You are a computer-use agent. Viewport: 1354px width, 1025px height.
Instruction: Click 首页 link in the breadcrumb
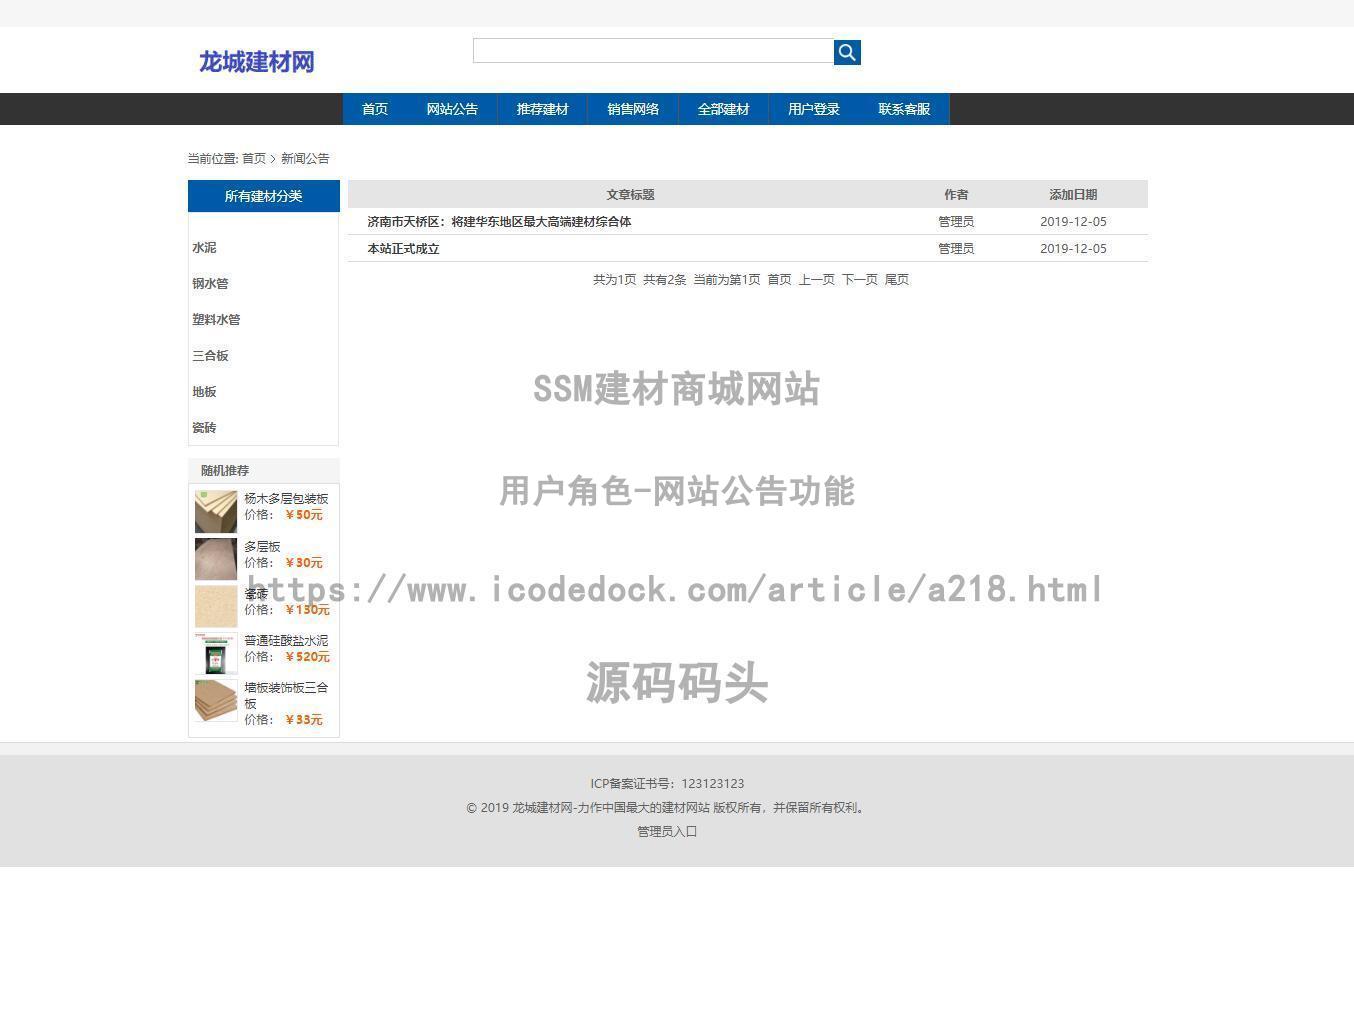pyautogui.click(x=253, y=158)
